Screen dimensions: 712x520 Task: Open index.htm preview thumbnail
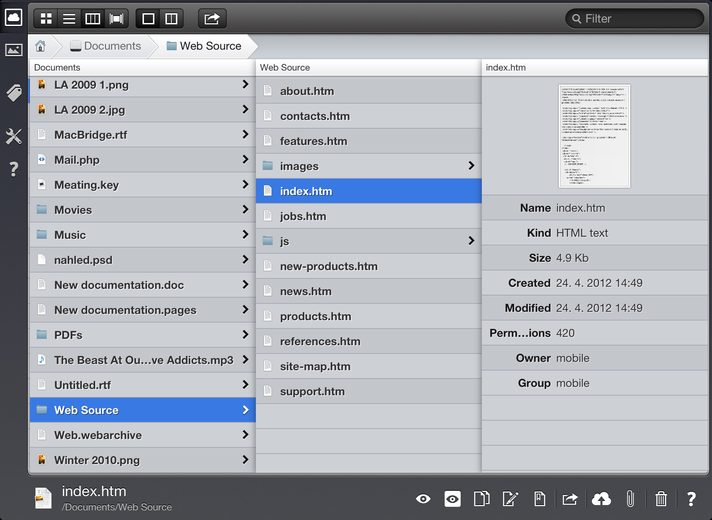594,136
